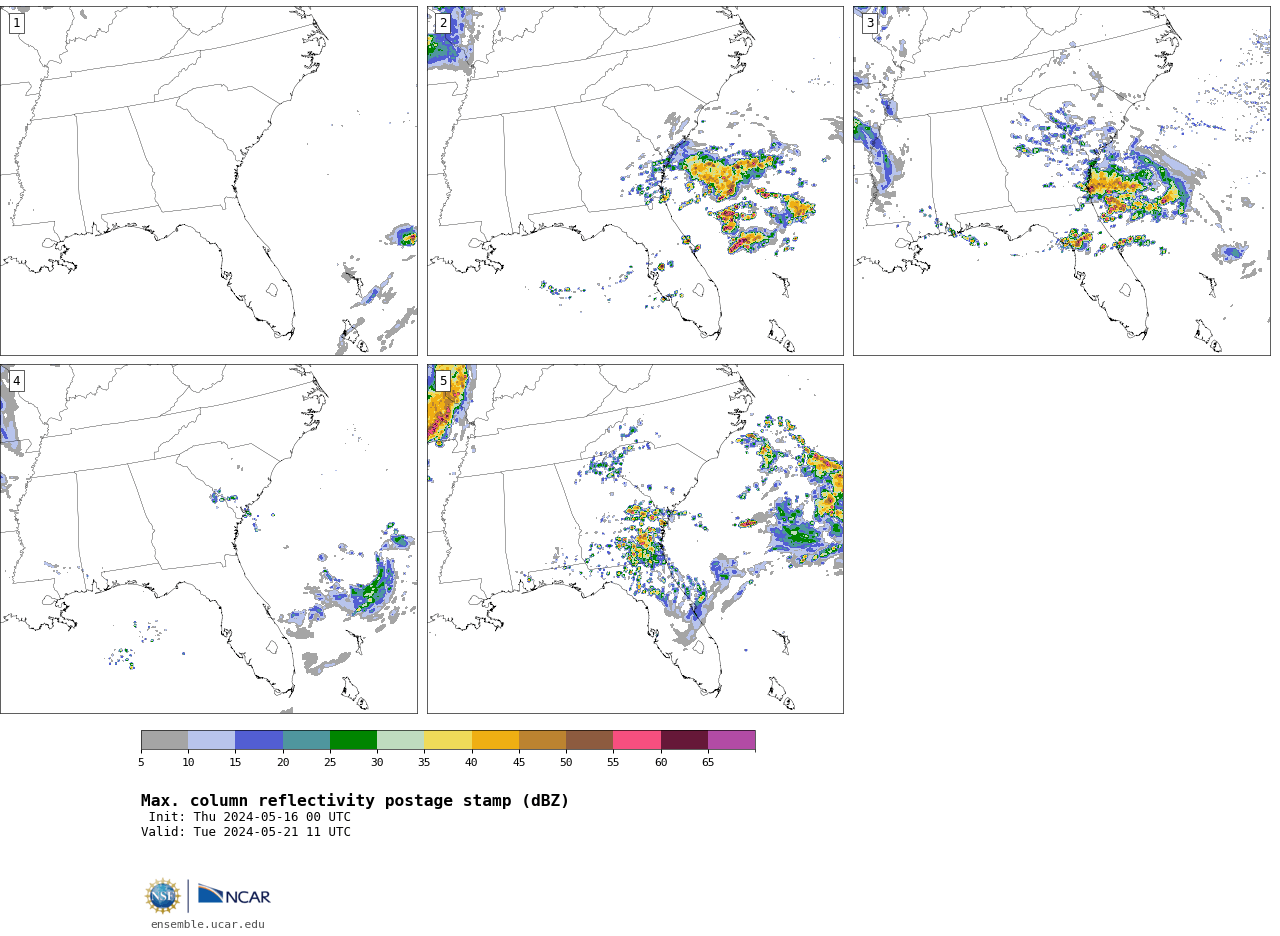The height and width of the screenshot is (936, 1280).
Task: Click the colorbar tick label 50
Action: [x=566, y=762]
